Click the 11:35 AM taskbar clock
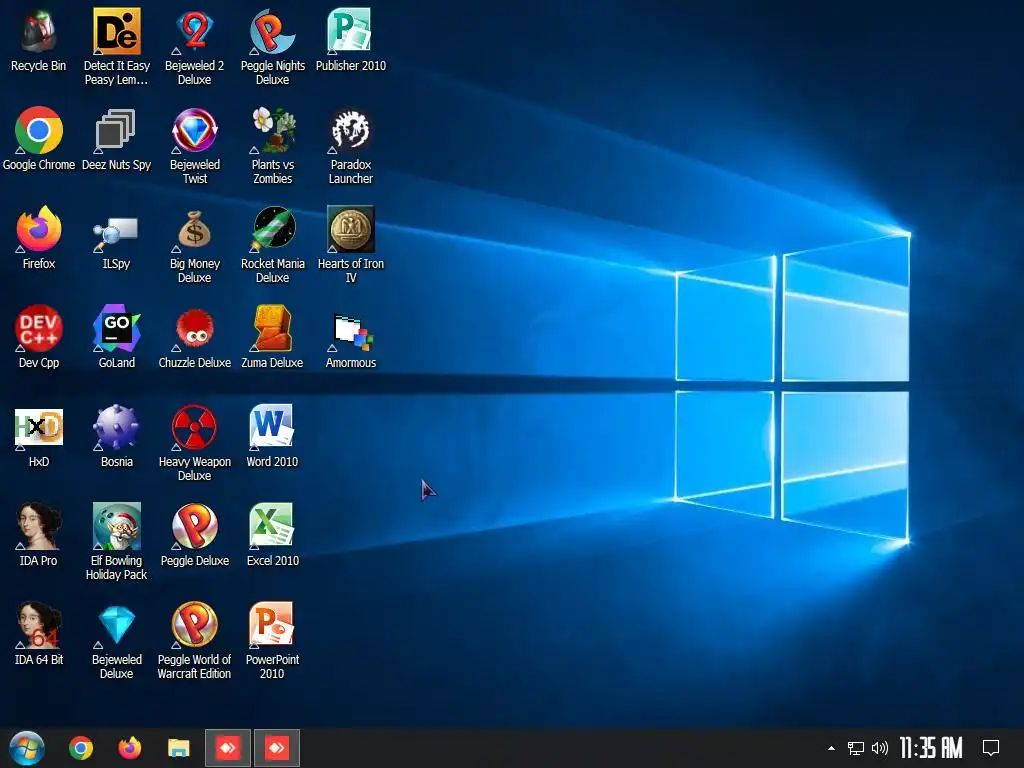 (931, 748)
